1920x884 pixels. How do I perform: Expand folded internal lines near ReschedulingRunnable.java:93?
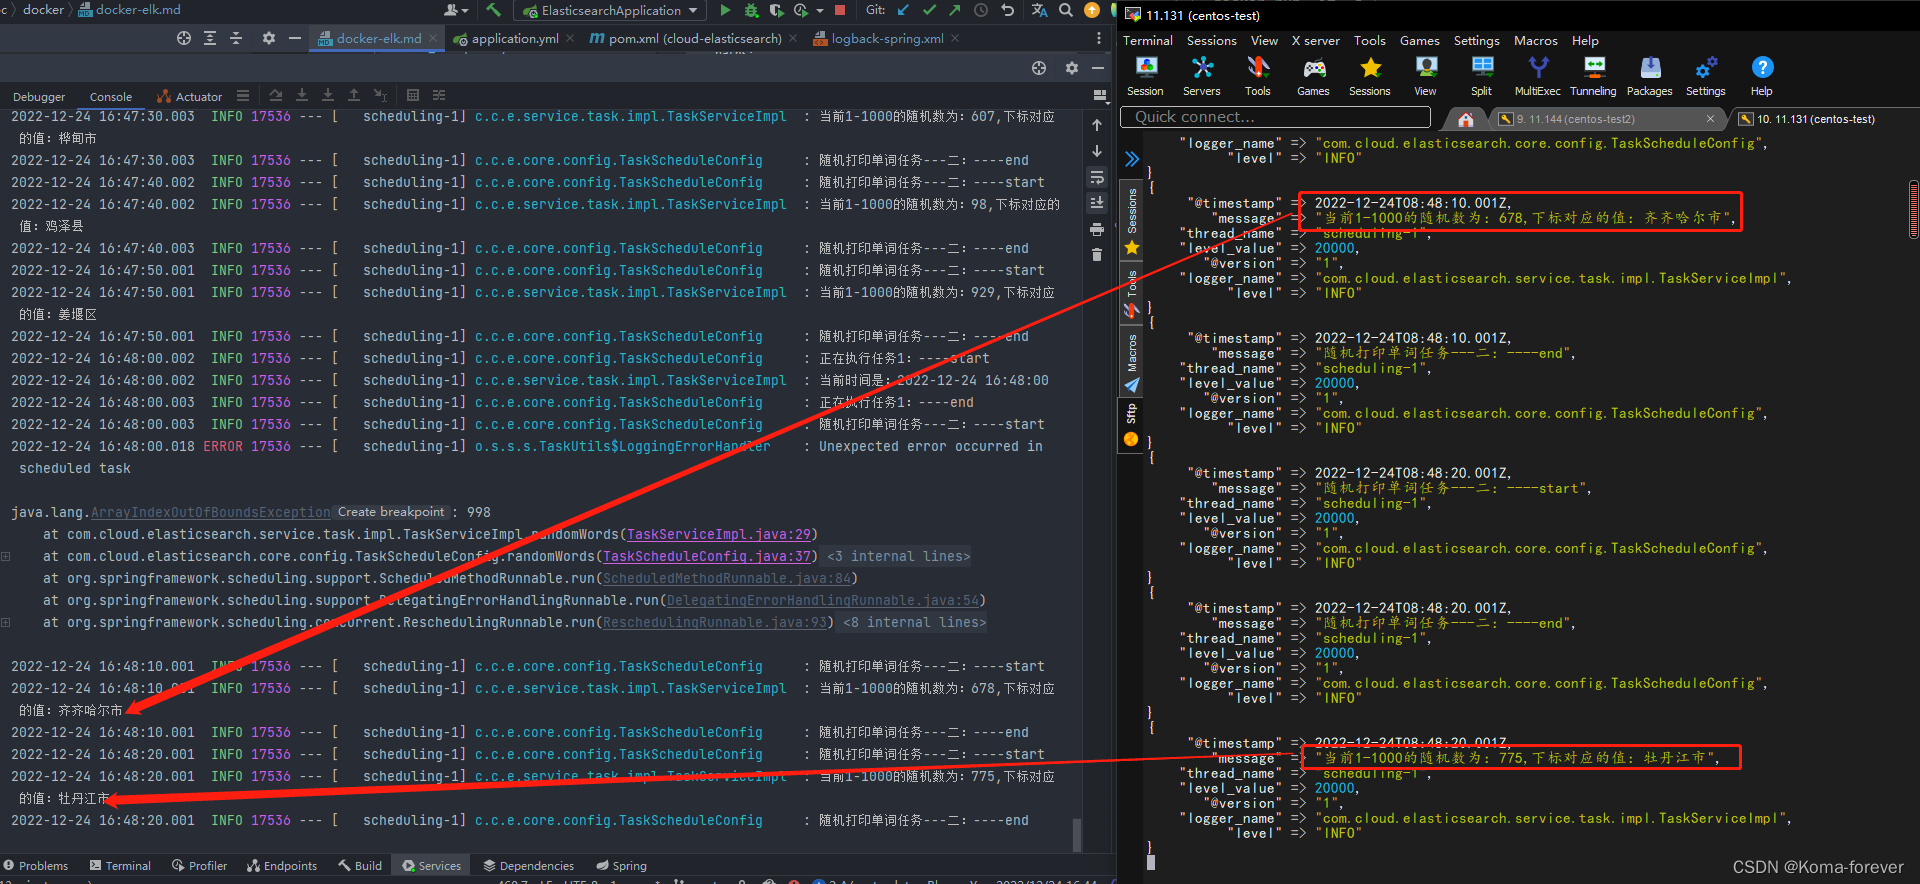6,622
